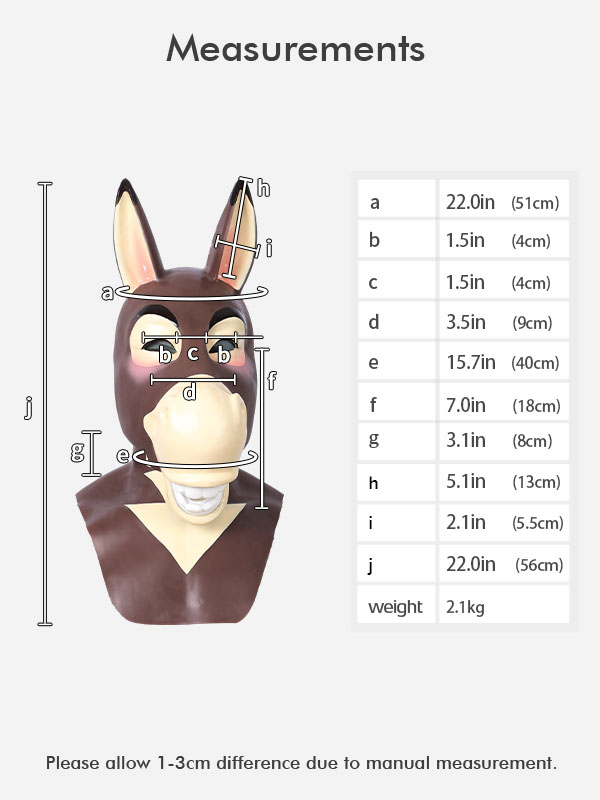Click the donkey mask's white teeth
Image resolution: width=600 pixels, height=800 pixels.
199,498
